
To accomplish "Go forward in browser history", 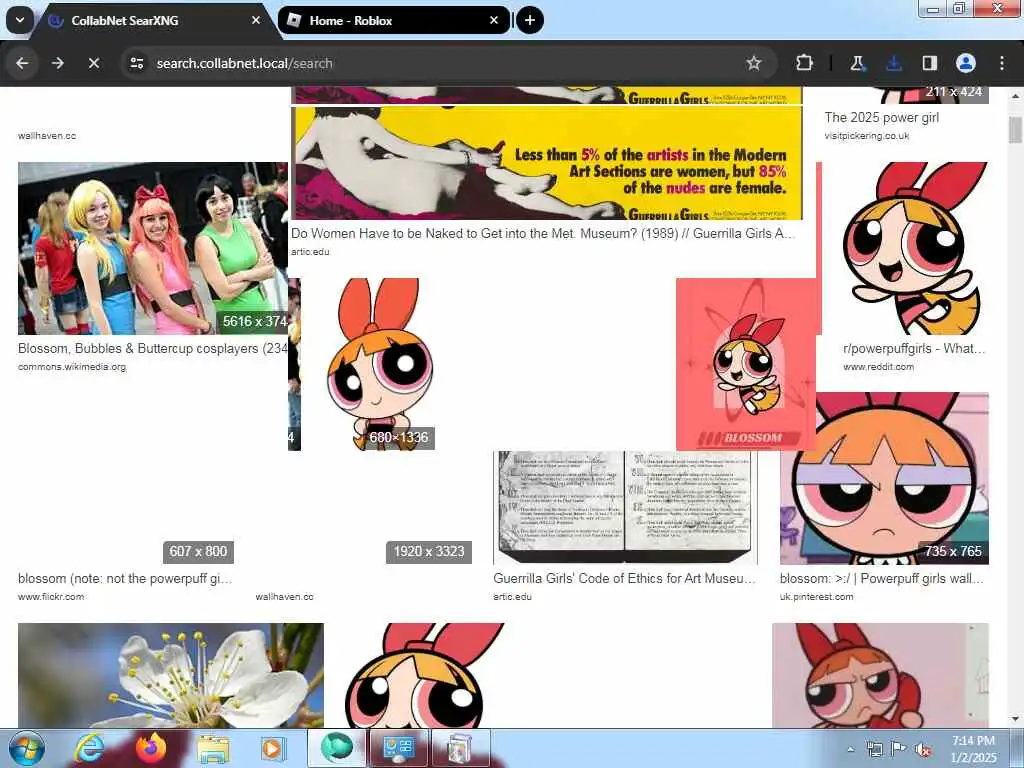I will [58, 63].
